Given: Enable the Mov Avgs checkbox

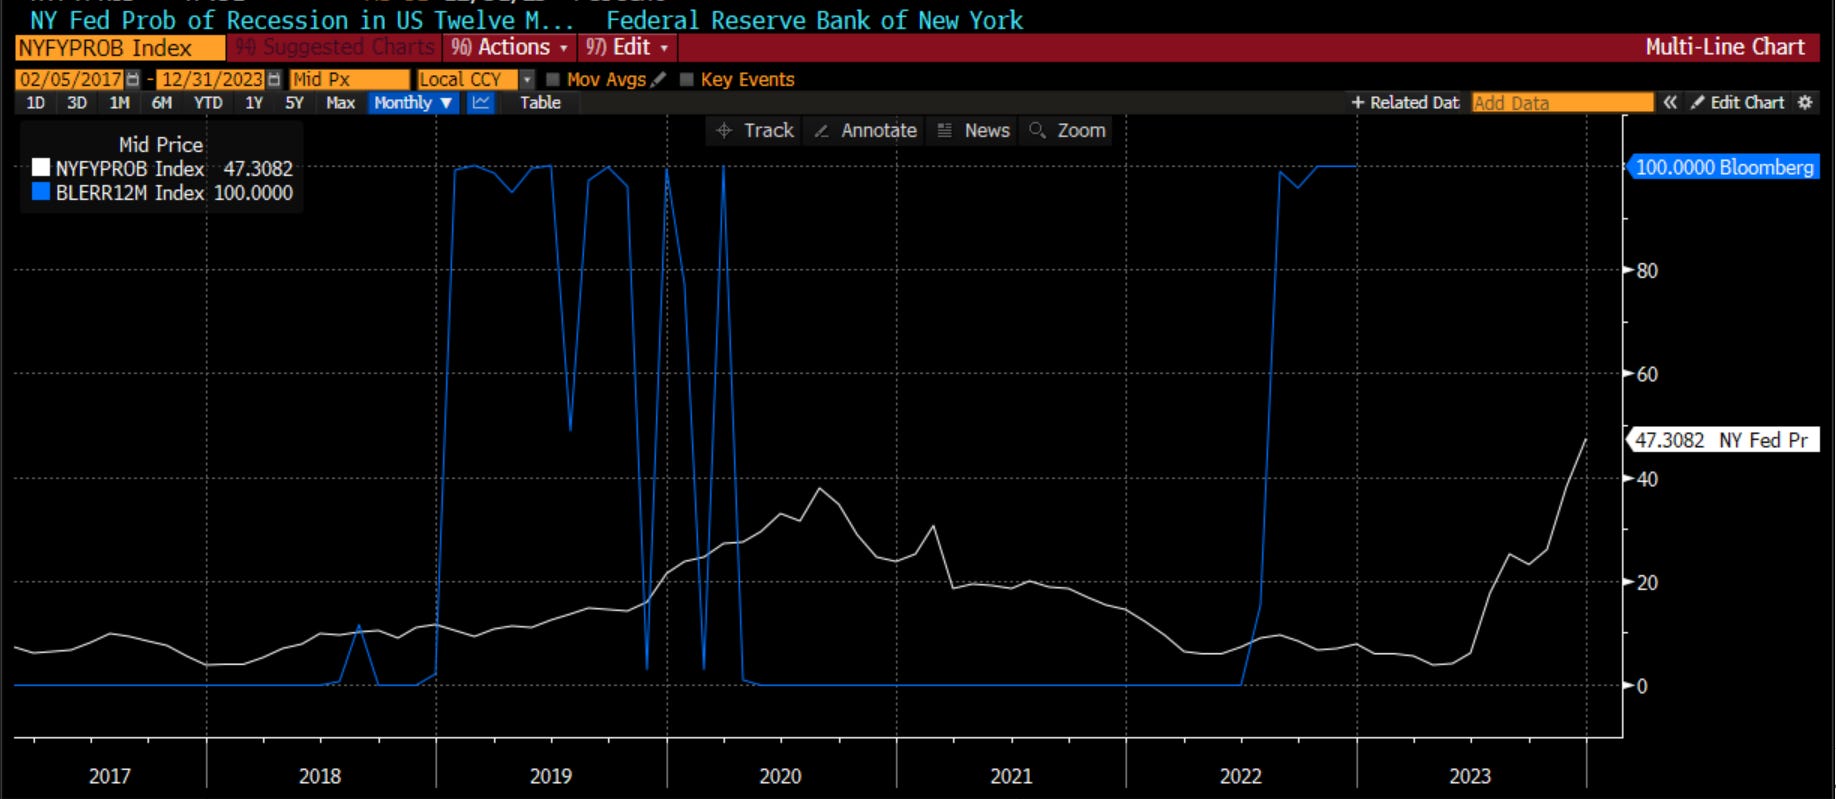Looking at the screenshot, I should 553,79.
